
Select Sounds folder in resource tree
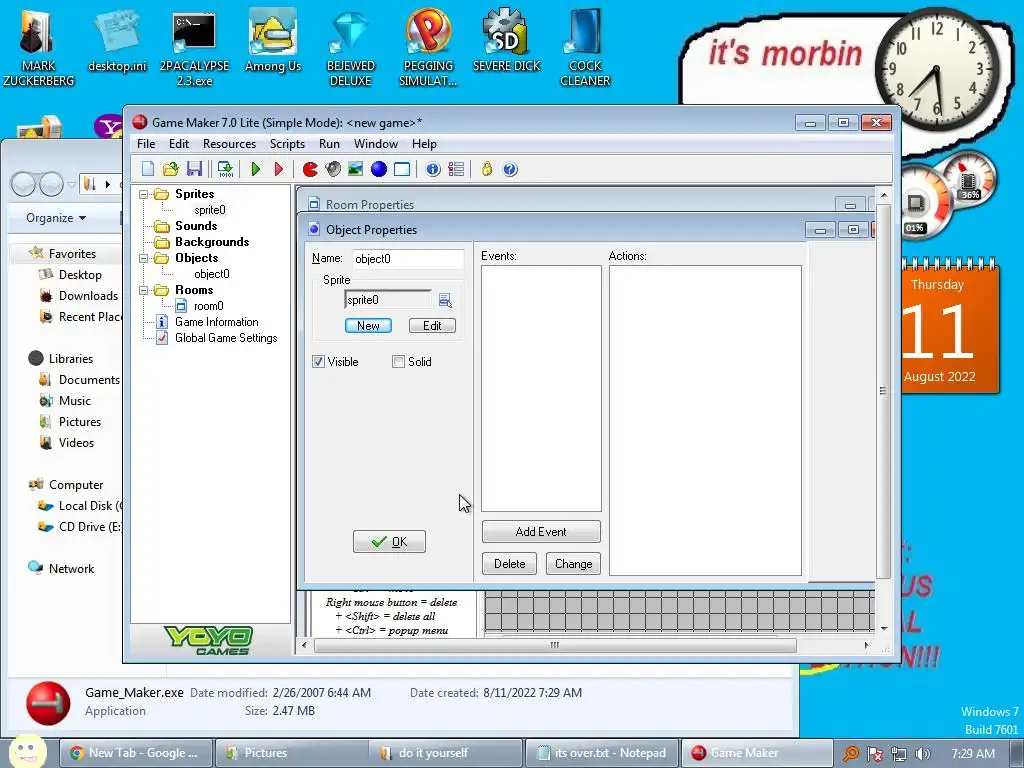196,226
